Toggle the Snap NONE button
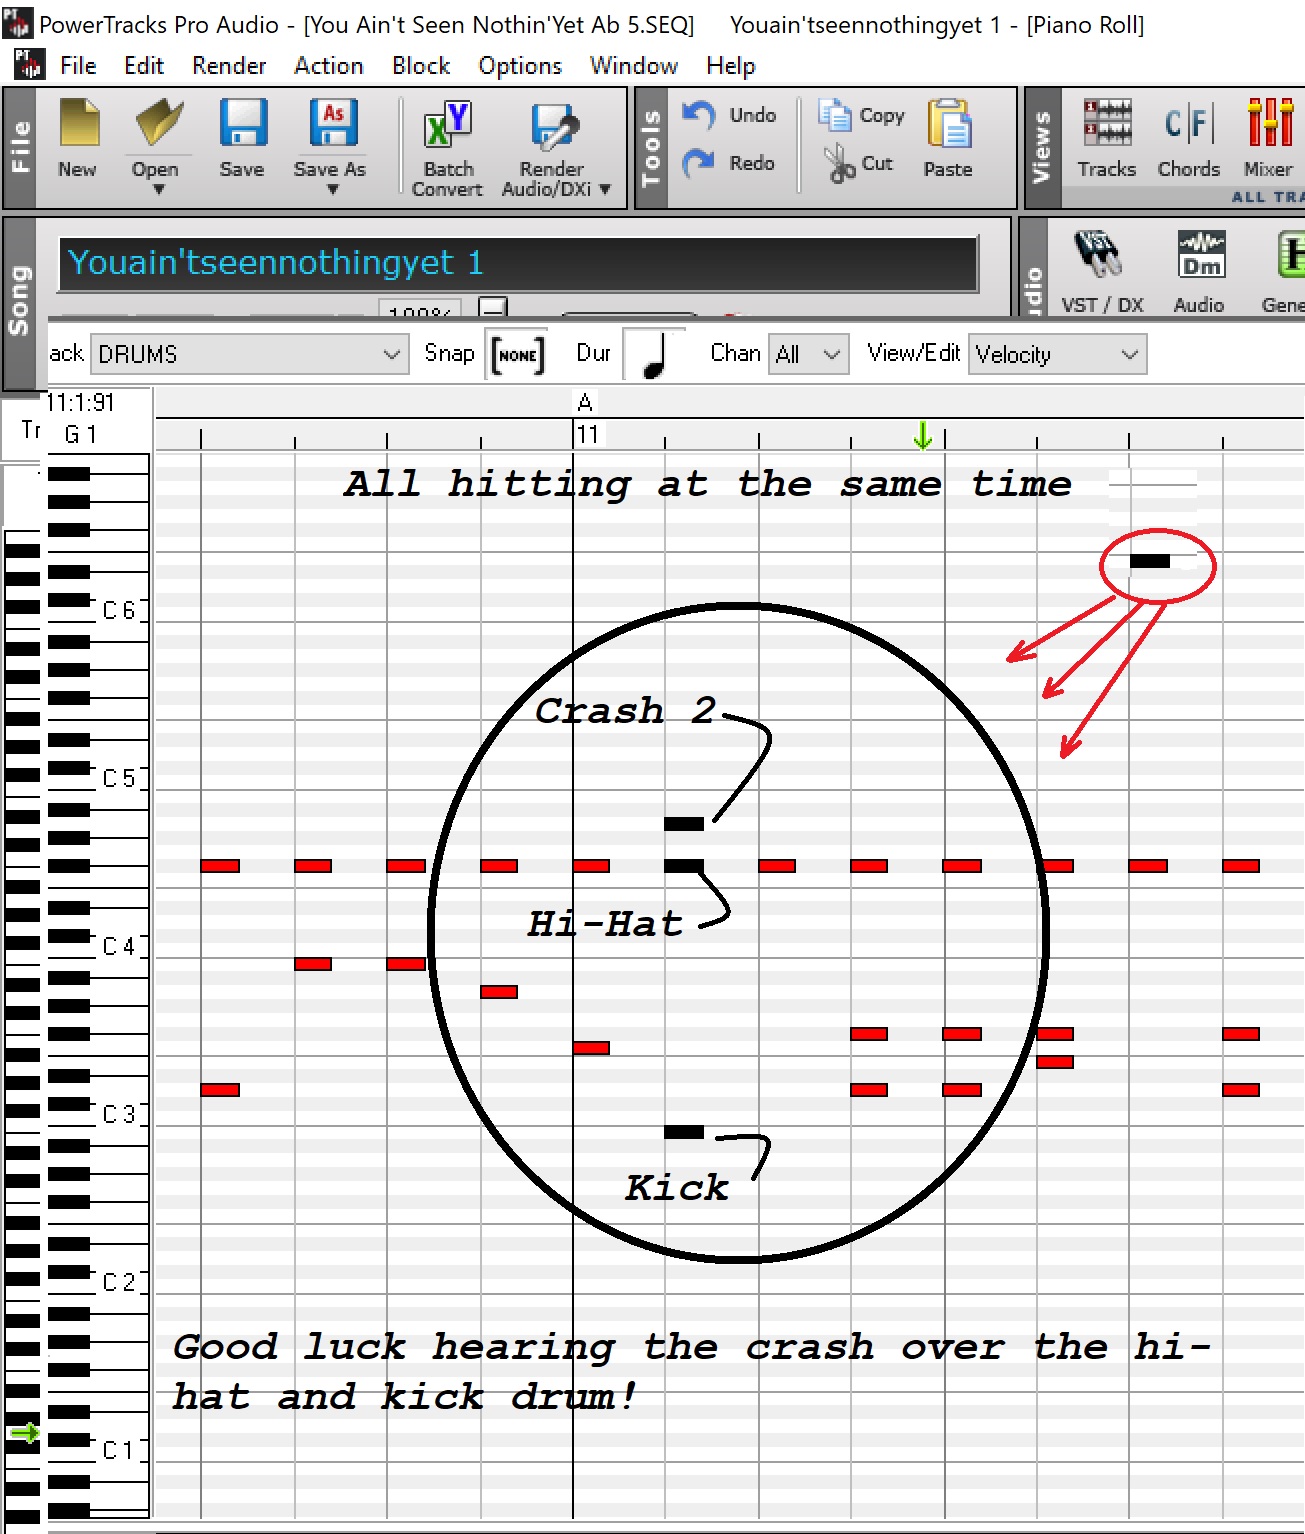Viewport: 1305px width, 1534px height. point(517,355)
